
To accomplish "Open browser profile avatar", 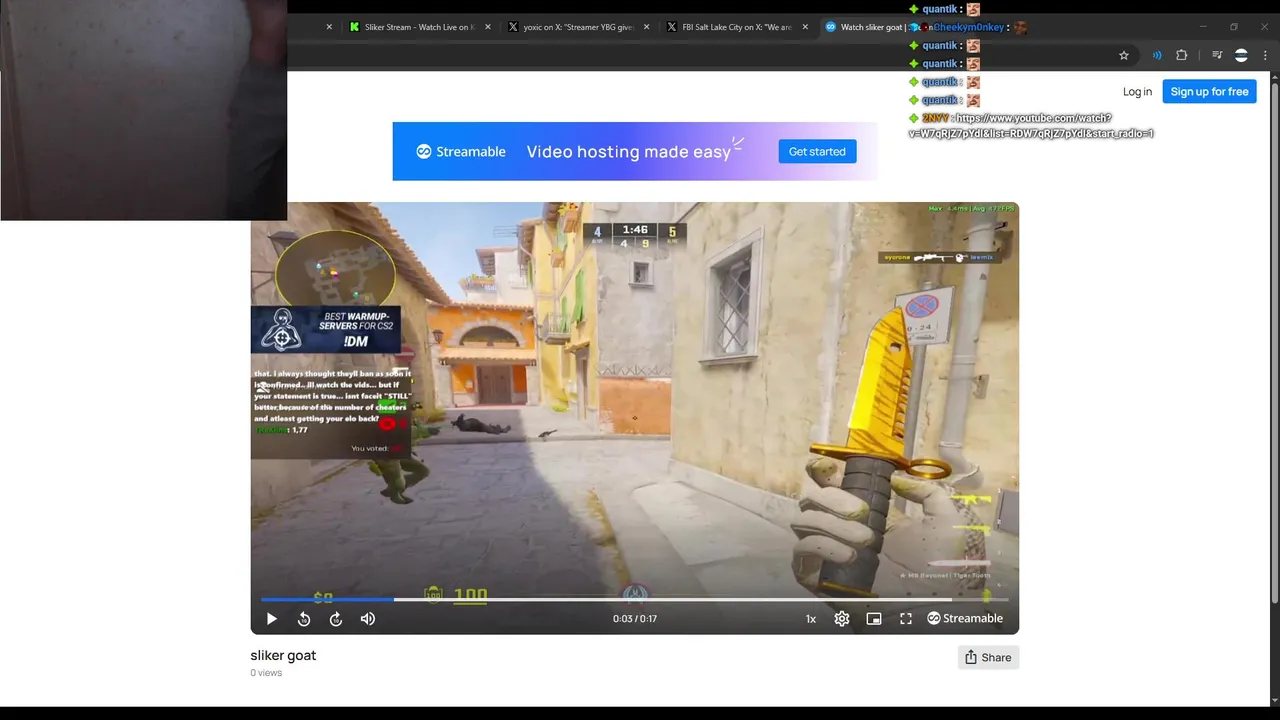I will tap(1241, 56).
